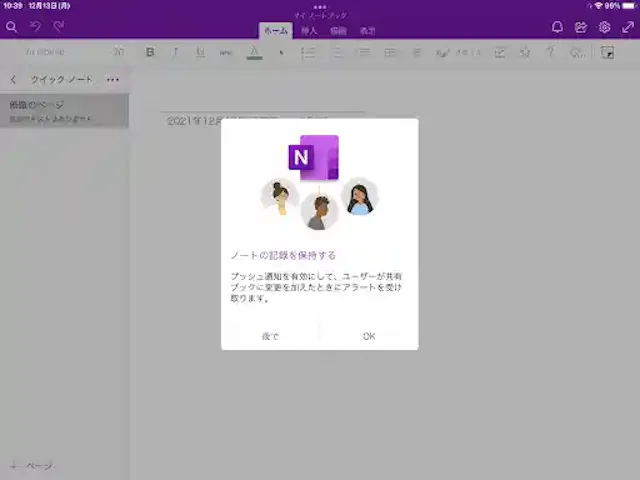The height and width of the screenshot is (480, 640).
Task: Tap the battery indicator in status bar
Action: pos(629,6)
